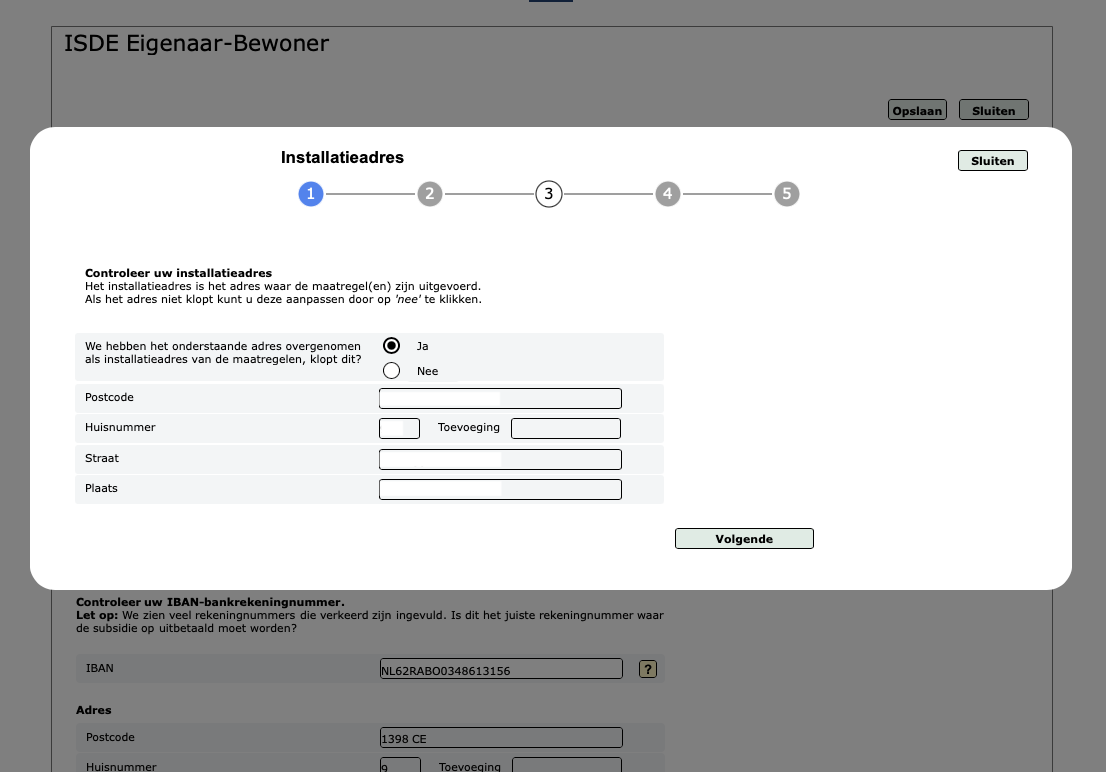The image size is (1106, 772).
Task: Click the Straat text field
Action: (500, 460)
